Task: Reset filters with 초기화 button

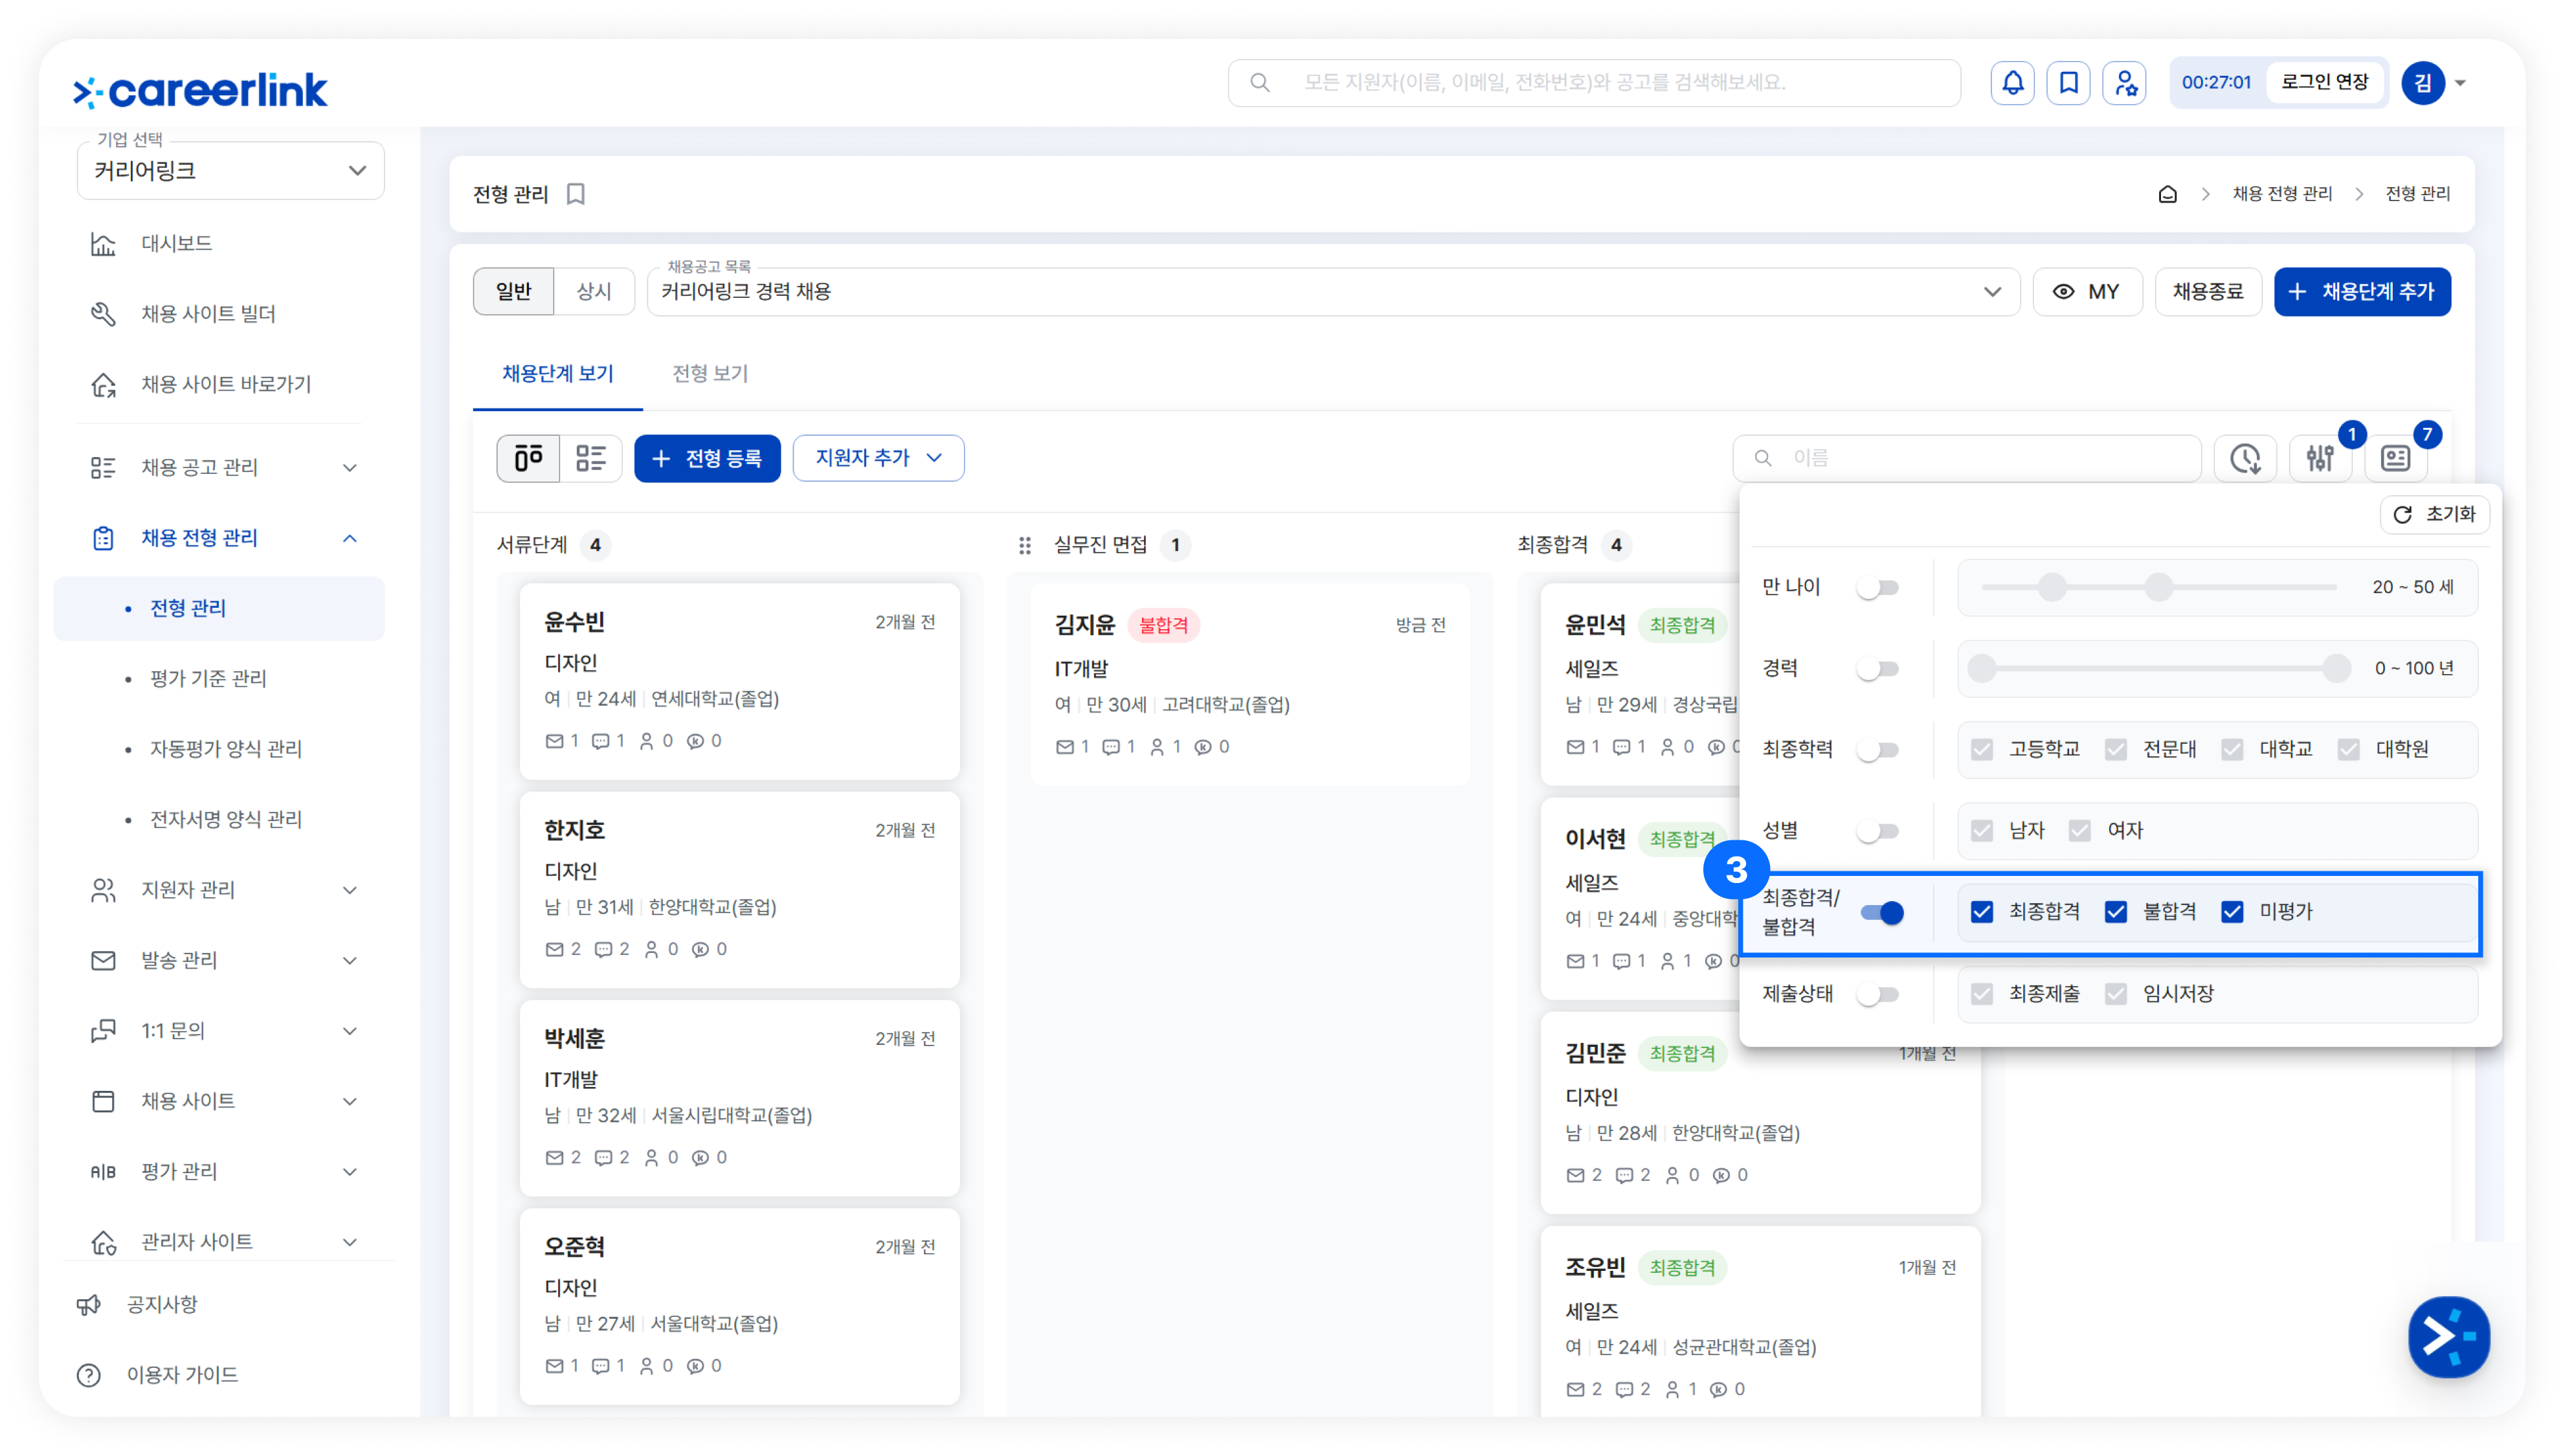Action: pyautogui.click(x=2434, y=514)
